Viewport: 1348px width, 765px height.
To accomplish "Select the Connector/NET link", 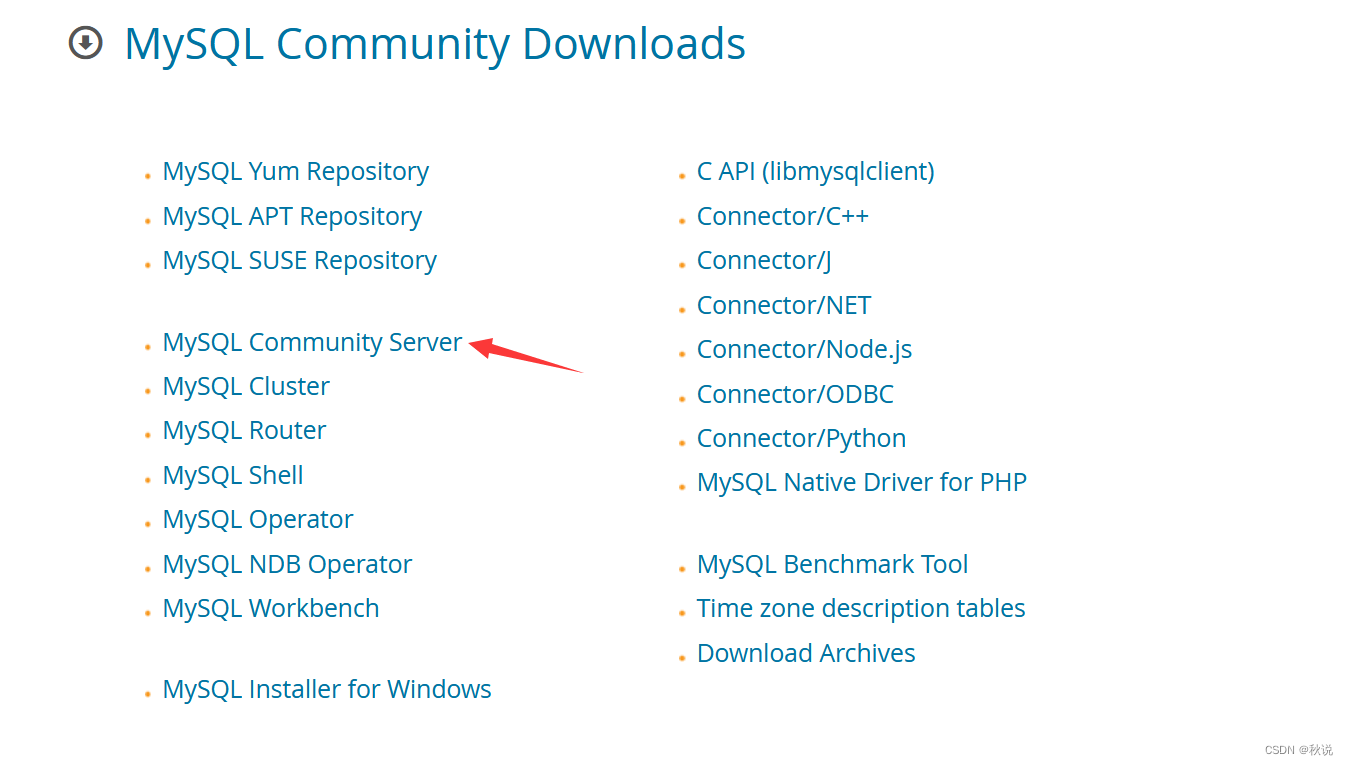I will pos(784,305).
